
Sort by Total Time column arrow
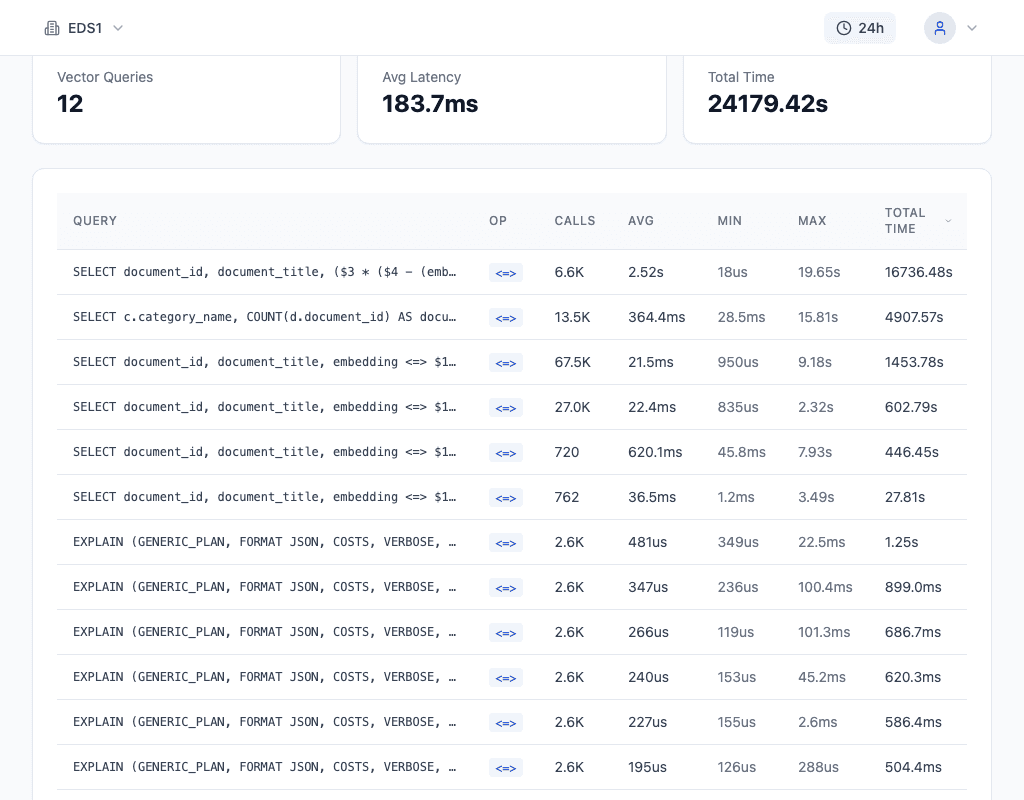[x=948, y=221]
